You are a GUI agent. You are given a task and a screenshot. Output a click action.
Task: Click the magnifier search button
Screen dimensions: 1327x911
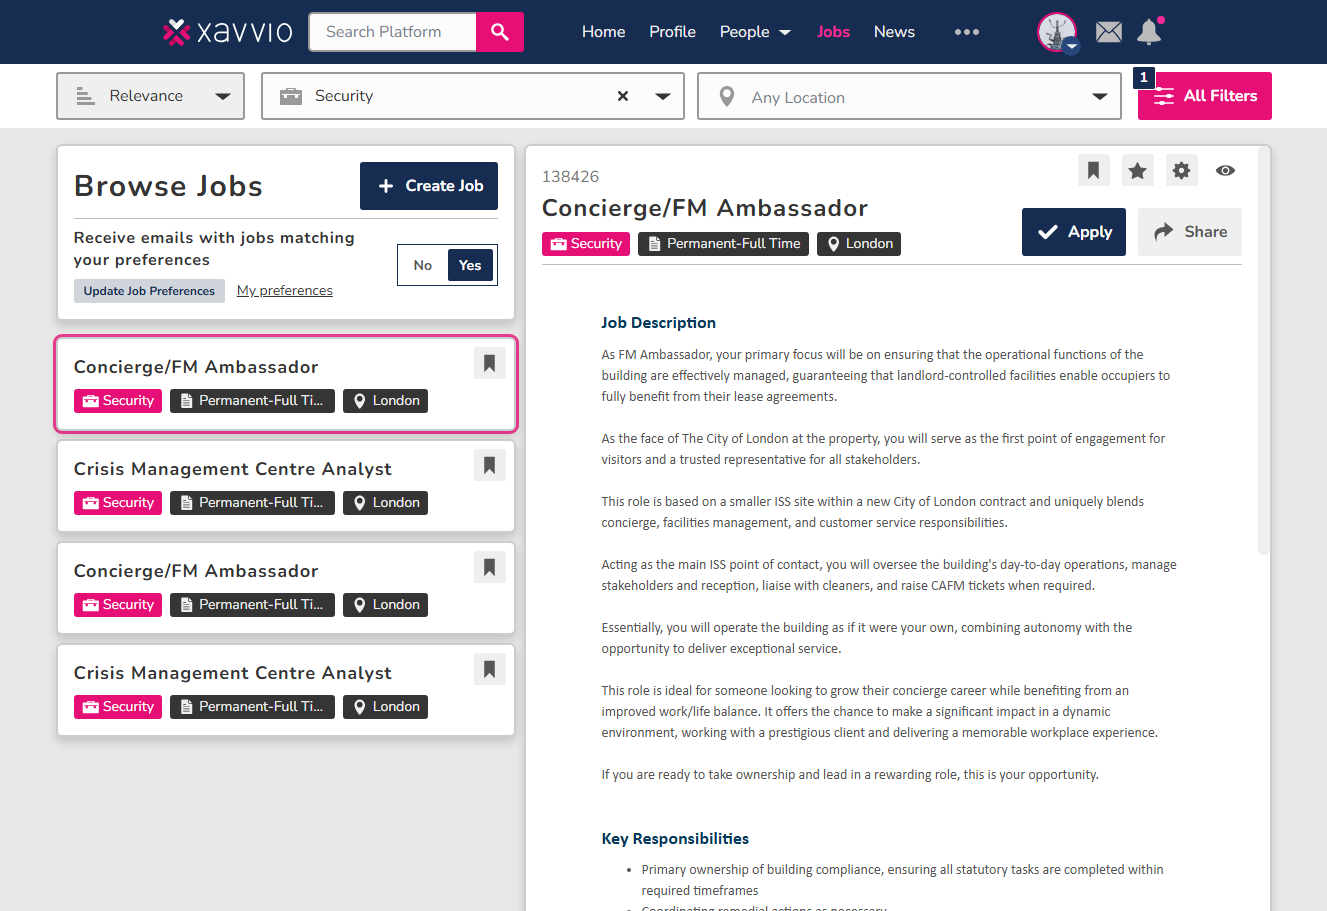pyautogui.click(x=500, y=32)
